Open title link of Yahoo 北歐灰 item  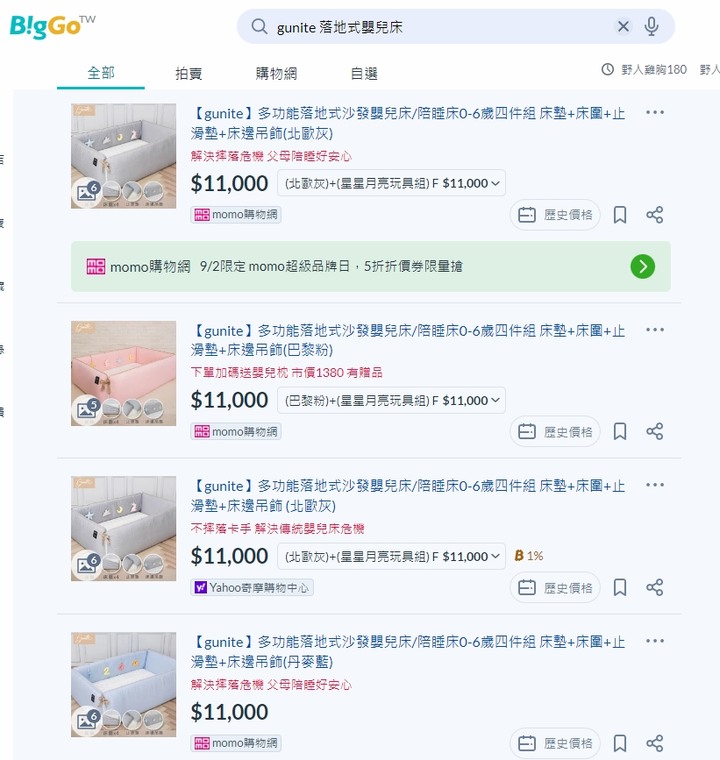tap(408, 495)
